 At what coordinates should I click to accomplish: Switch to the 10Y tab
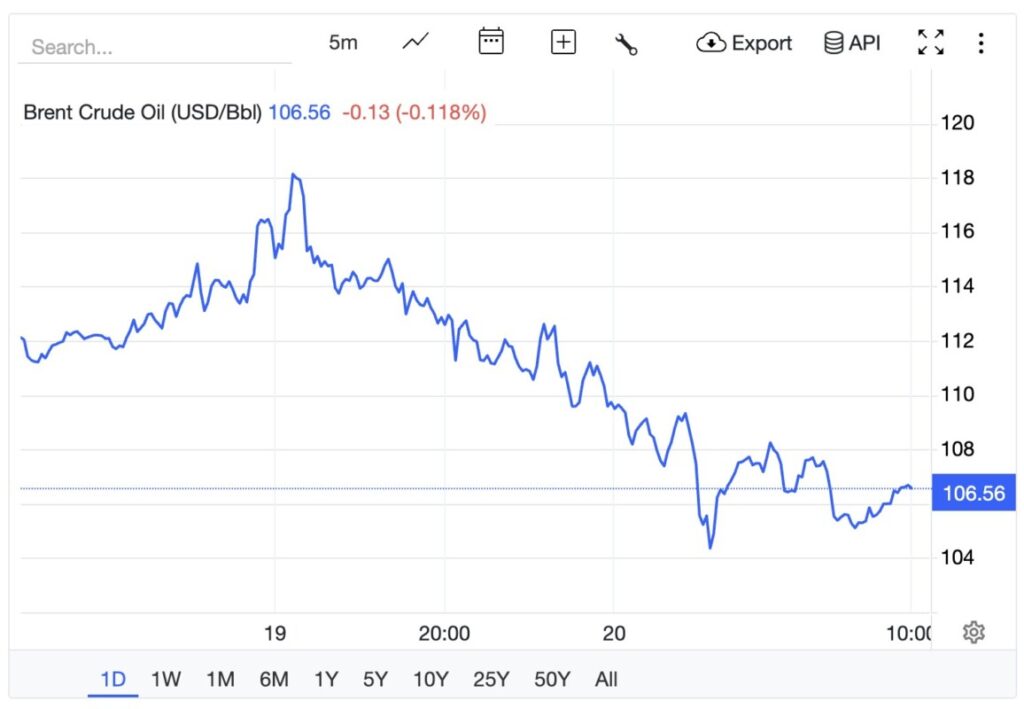430,679
